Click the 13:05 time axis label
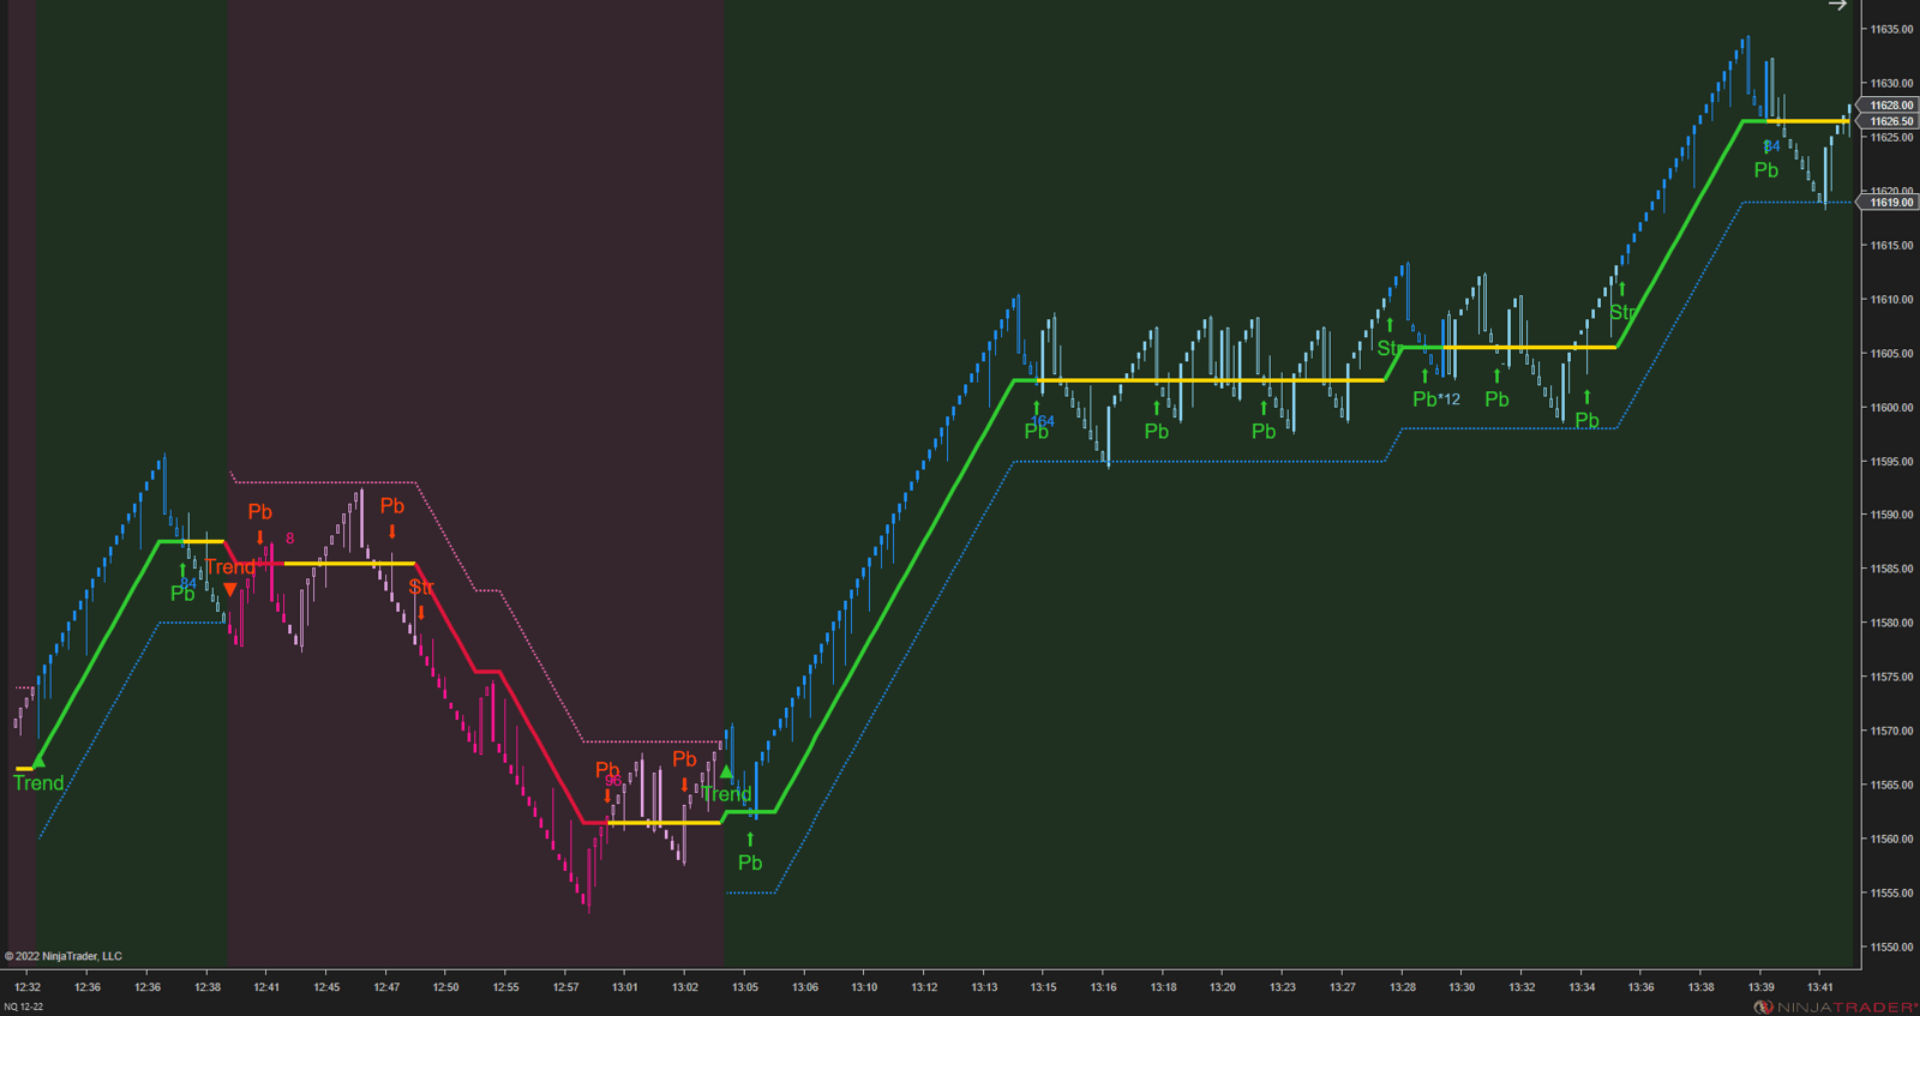 click(745, 987)
